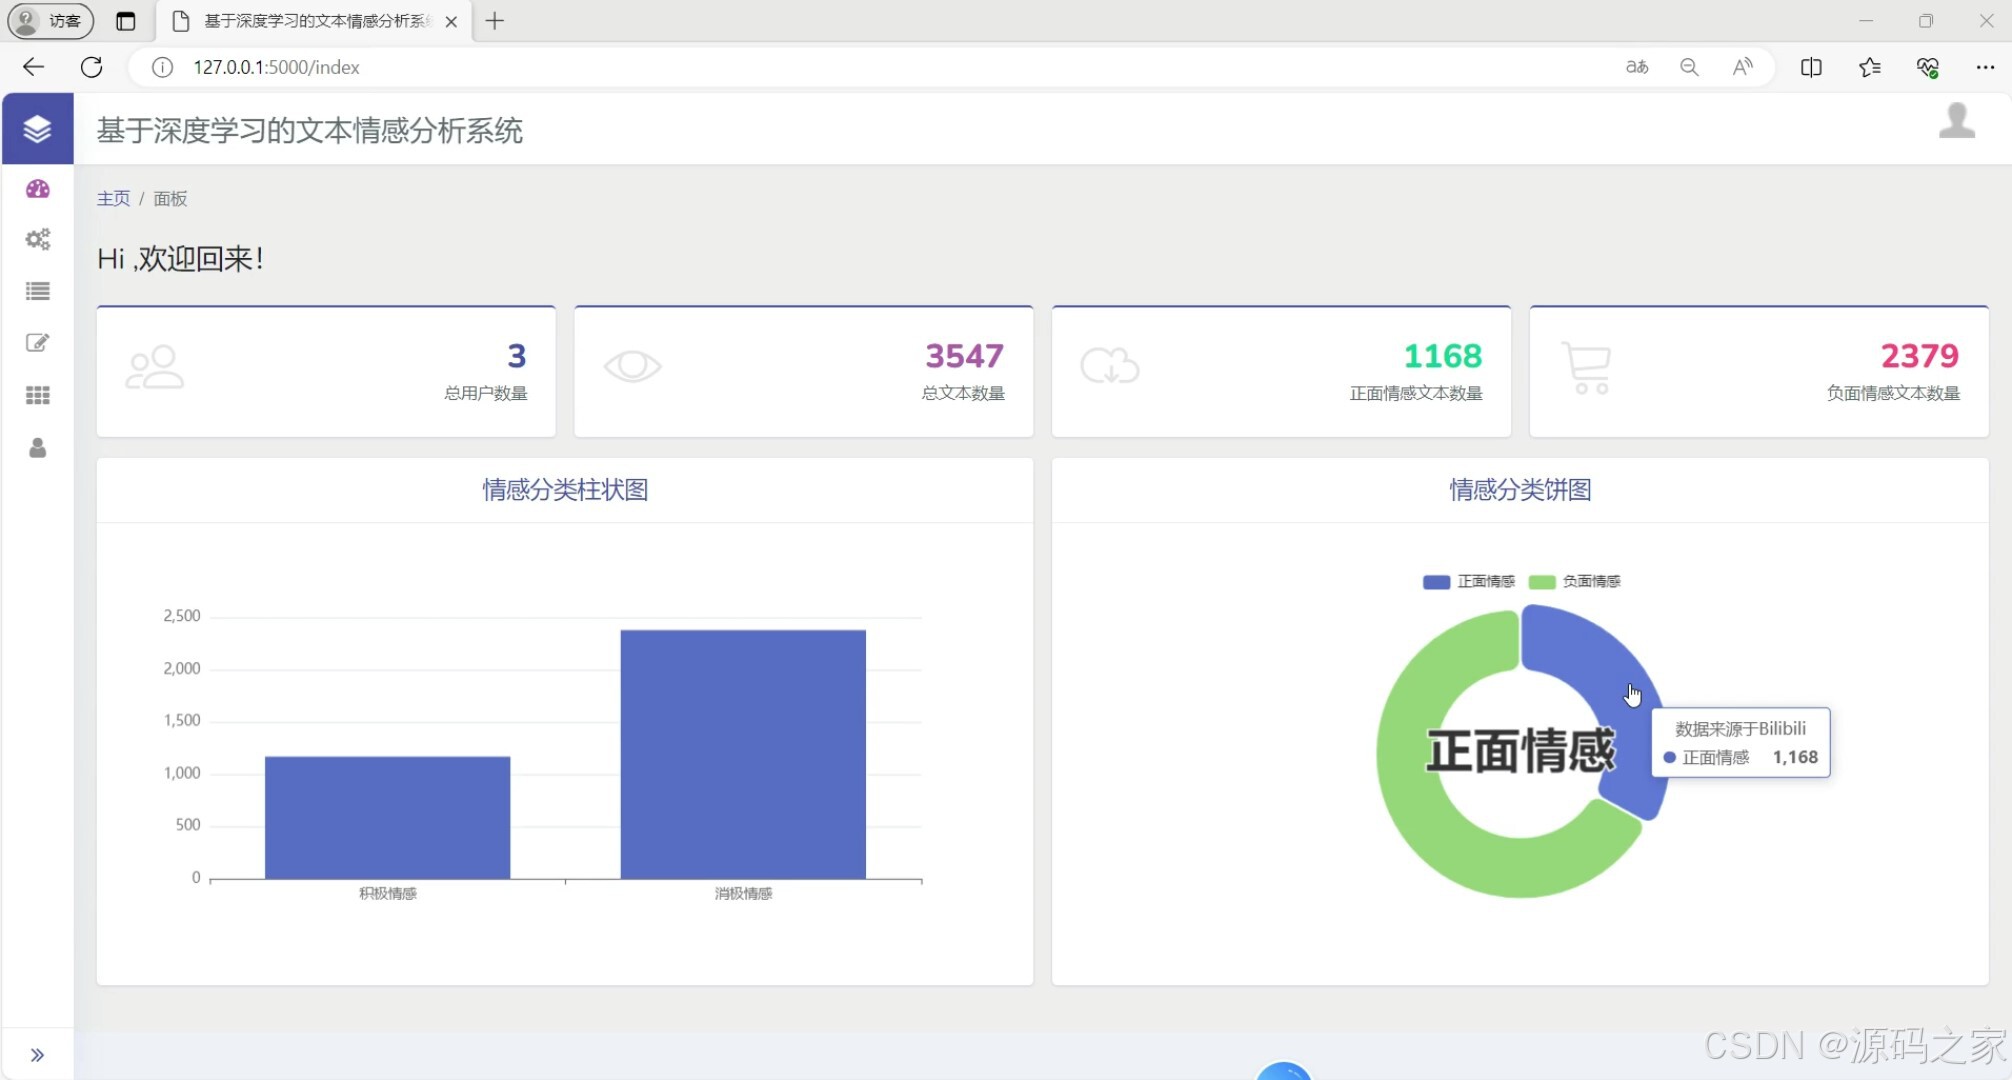This screenshot has height=1080, width=2012.
Task: Click the browser refresh button
Action: pyautogui.click(x=91, y=67)
